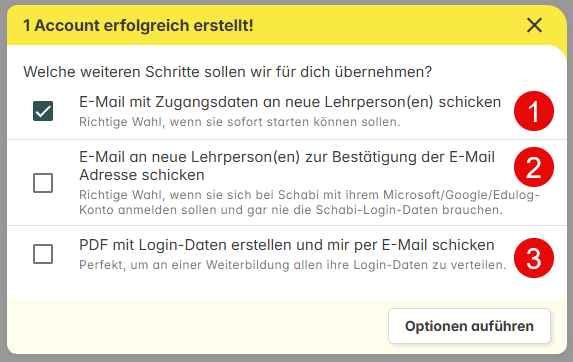Click the hint about sofort starten können

[240, 122]
